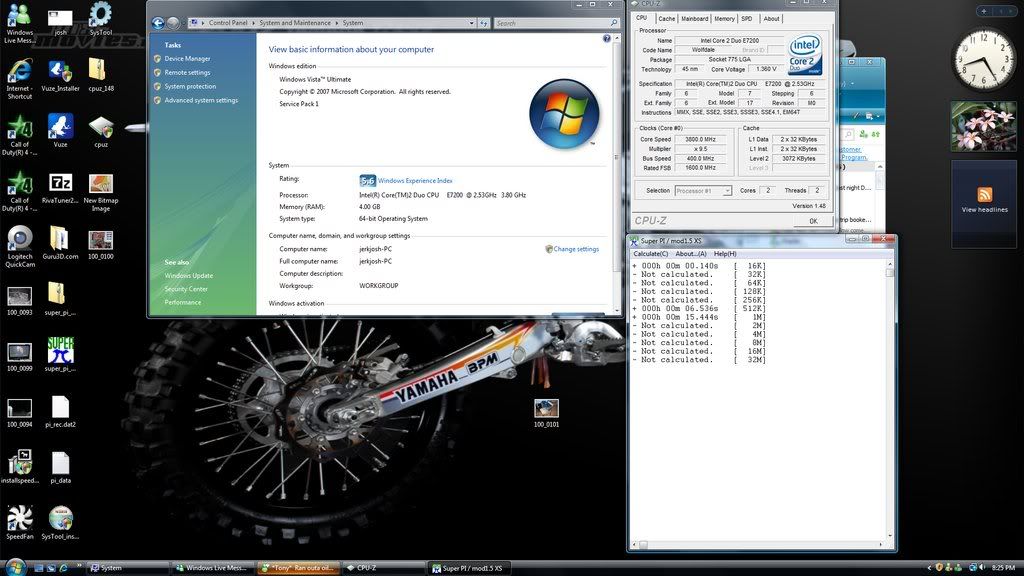Open the 100_0099 image file
Screen dimensions: 1024x576
coord(20,357)
